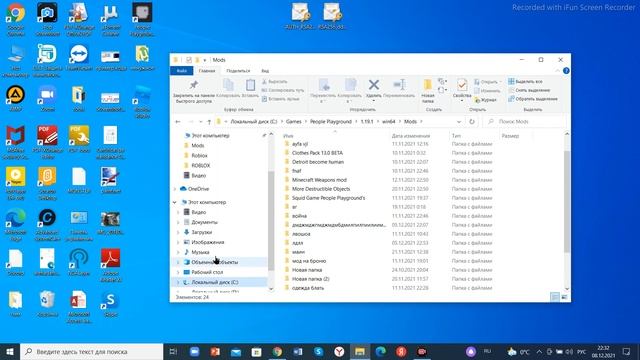This screenshot has height=360, width=640.
Task: Open Explorer help question mark icon
Action: (566, 71)
